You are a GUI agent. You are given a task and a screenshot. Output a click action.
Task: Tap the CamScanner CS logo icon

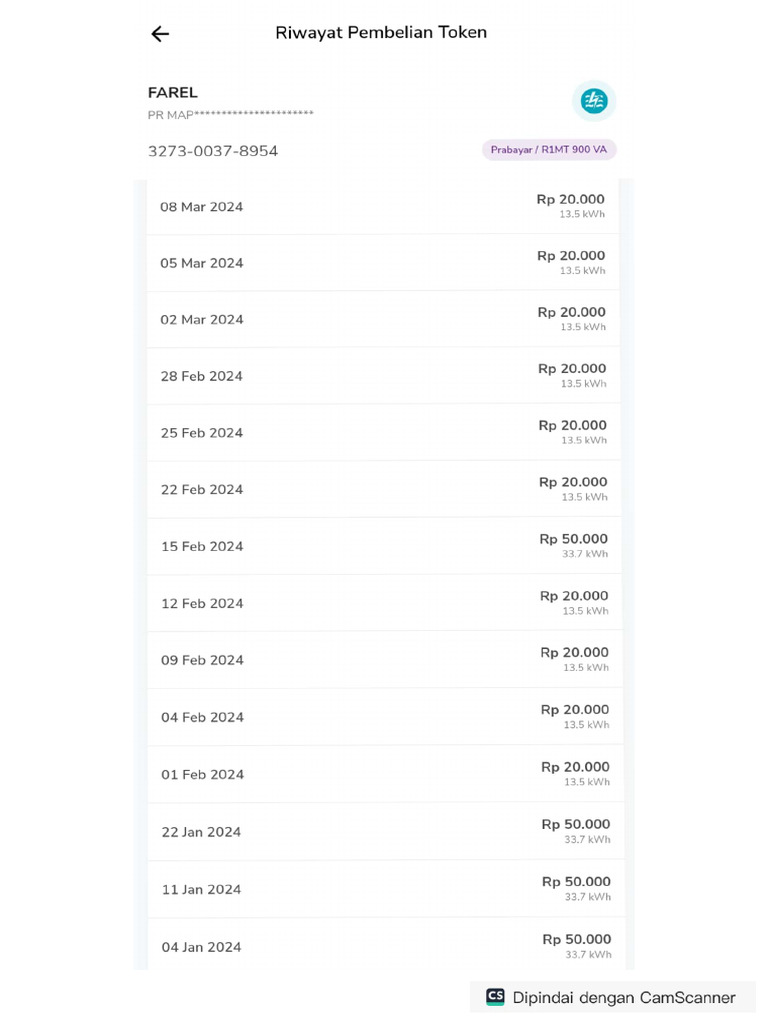pyautogui.click(x=495, y=997)
